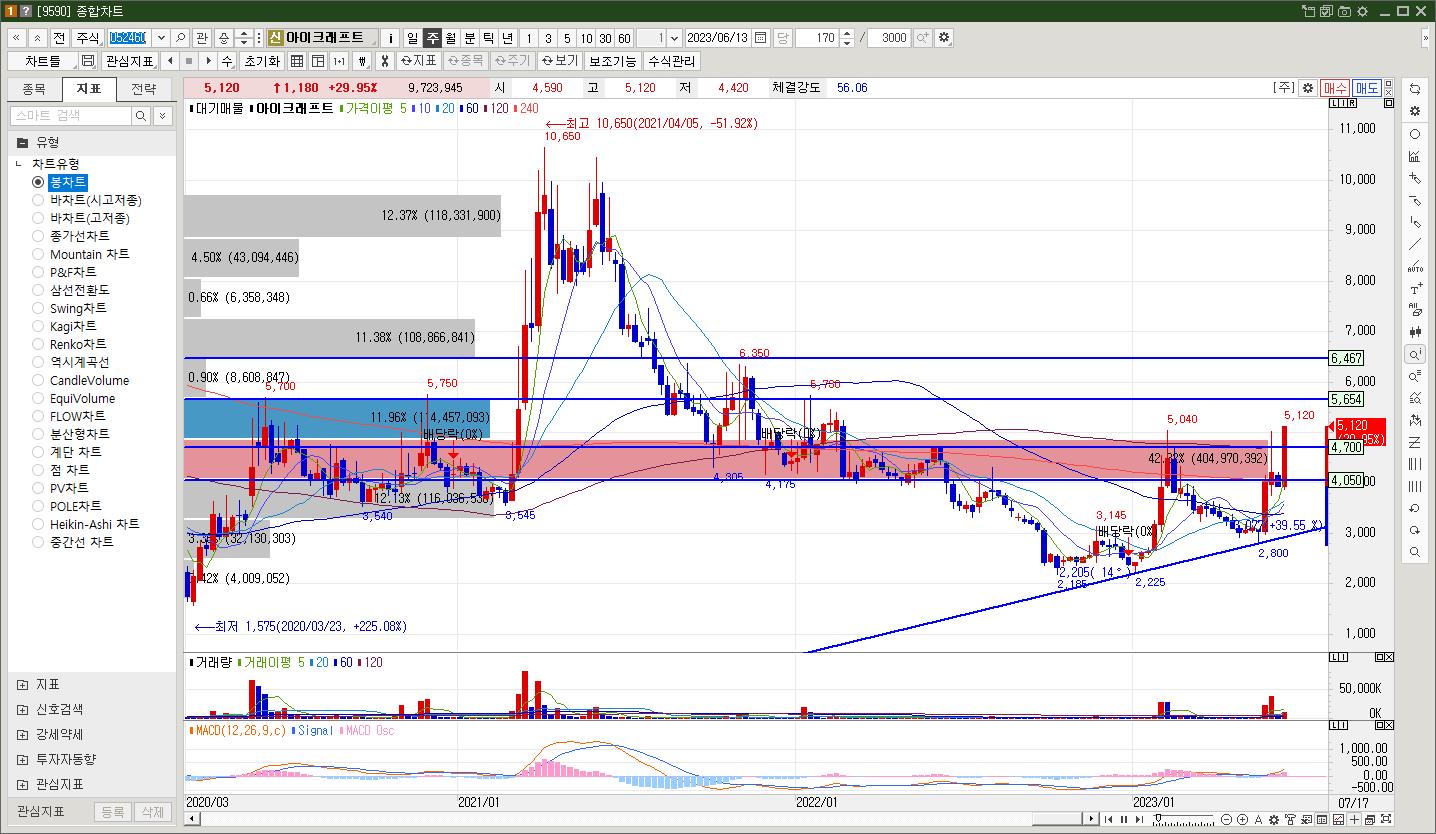Click the scissors cut tool icon
The width and height of the screenshot is (1436, 834).
pyautogui.click(x=384, y=61)
